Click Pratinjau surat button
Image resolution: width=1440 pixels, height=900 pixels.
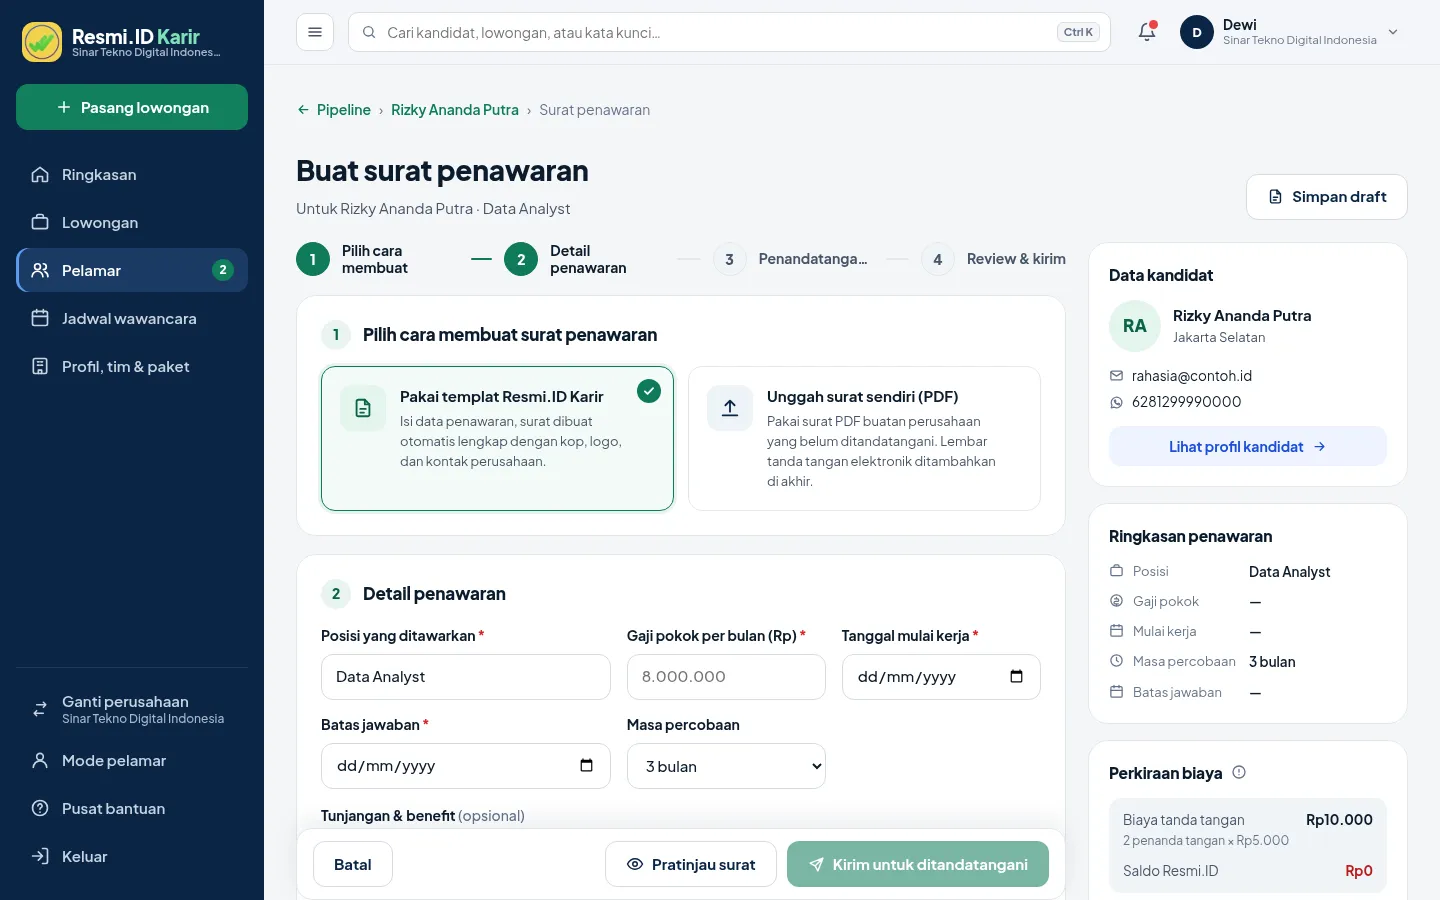coord(691,864)
